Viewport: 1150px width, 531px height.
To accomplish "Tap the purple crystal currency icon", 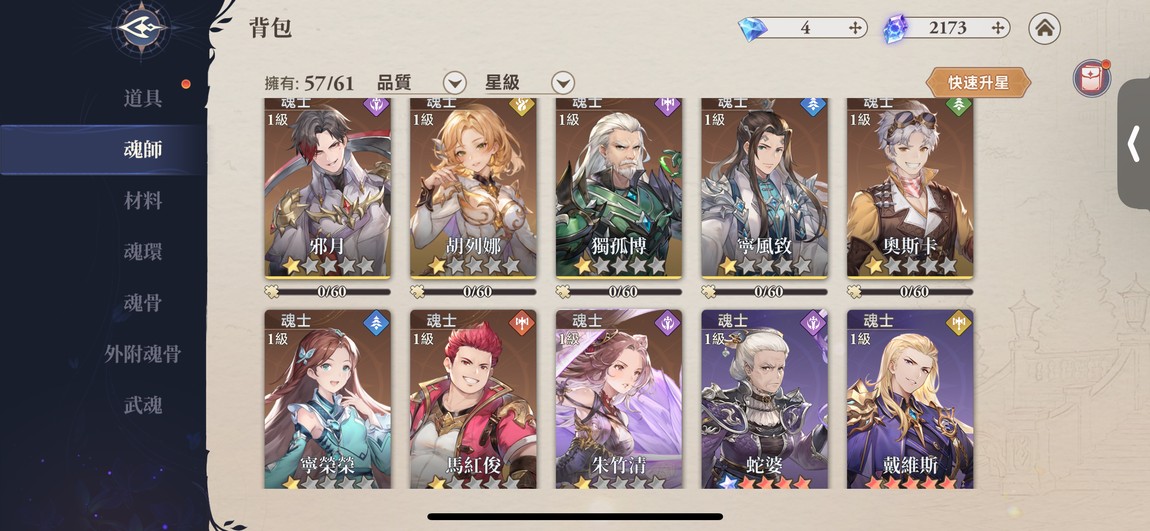I will 896,29.
